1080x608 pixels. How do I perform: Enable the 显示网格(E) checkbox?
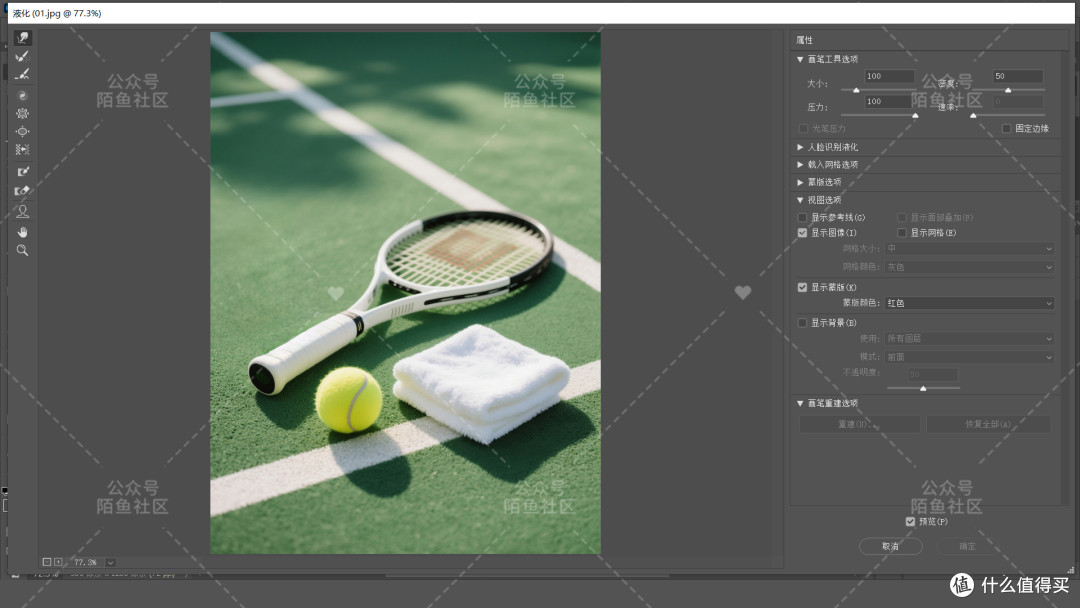[902, 233]
